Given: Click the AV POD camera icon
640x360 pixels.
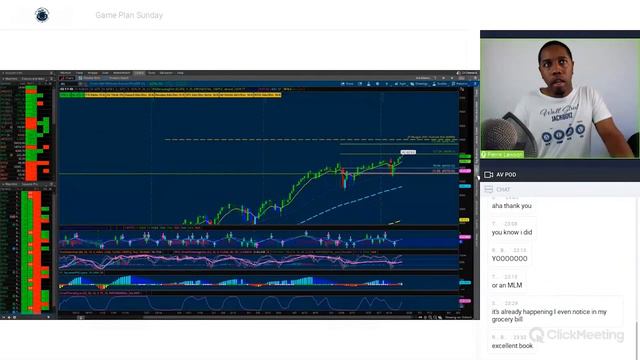Looking at the screenshot, I should click(488, 175).
